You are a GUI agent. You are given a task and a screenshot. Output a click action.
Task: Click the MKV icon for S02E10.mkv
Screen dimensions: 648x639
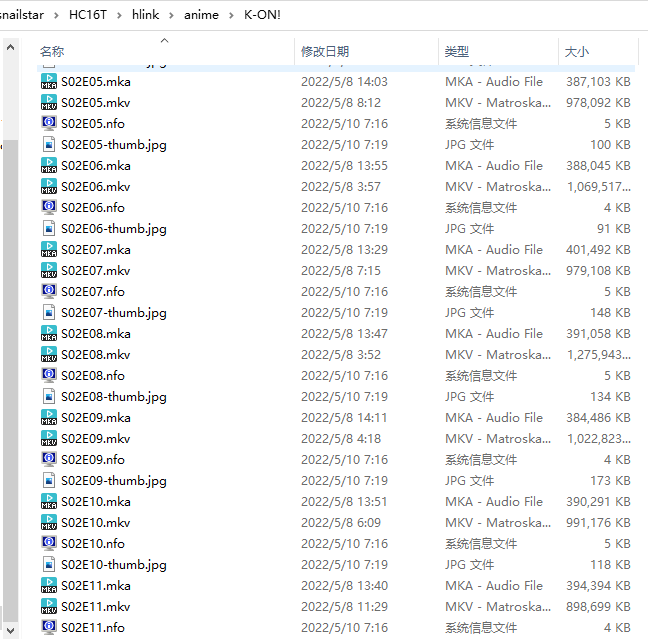coord(49,522)
